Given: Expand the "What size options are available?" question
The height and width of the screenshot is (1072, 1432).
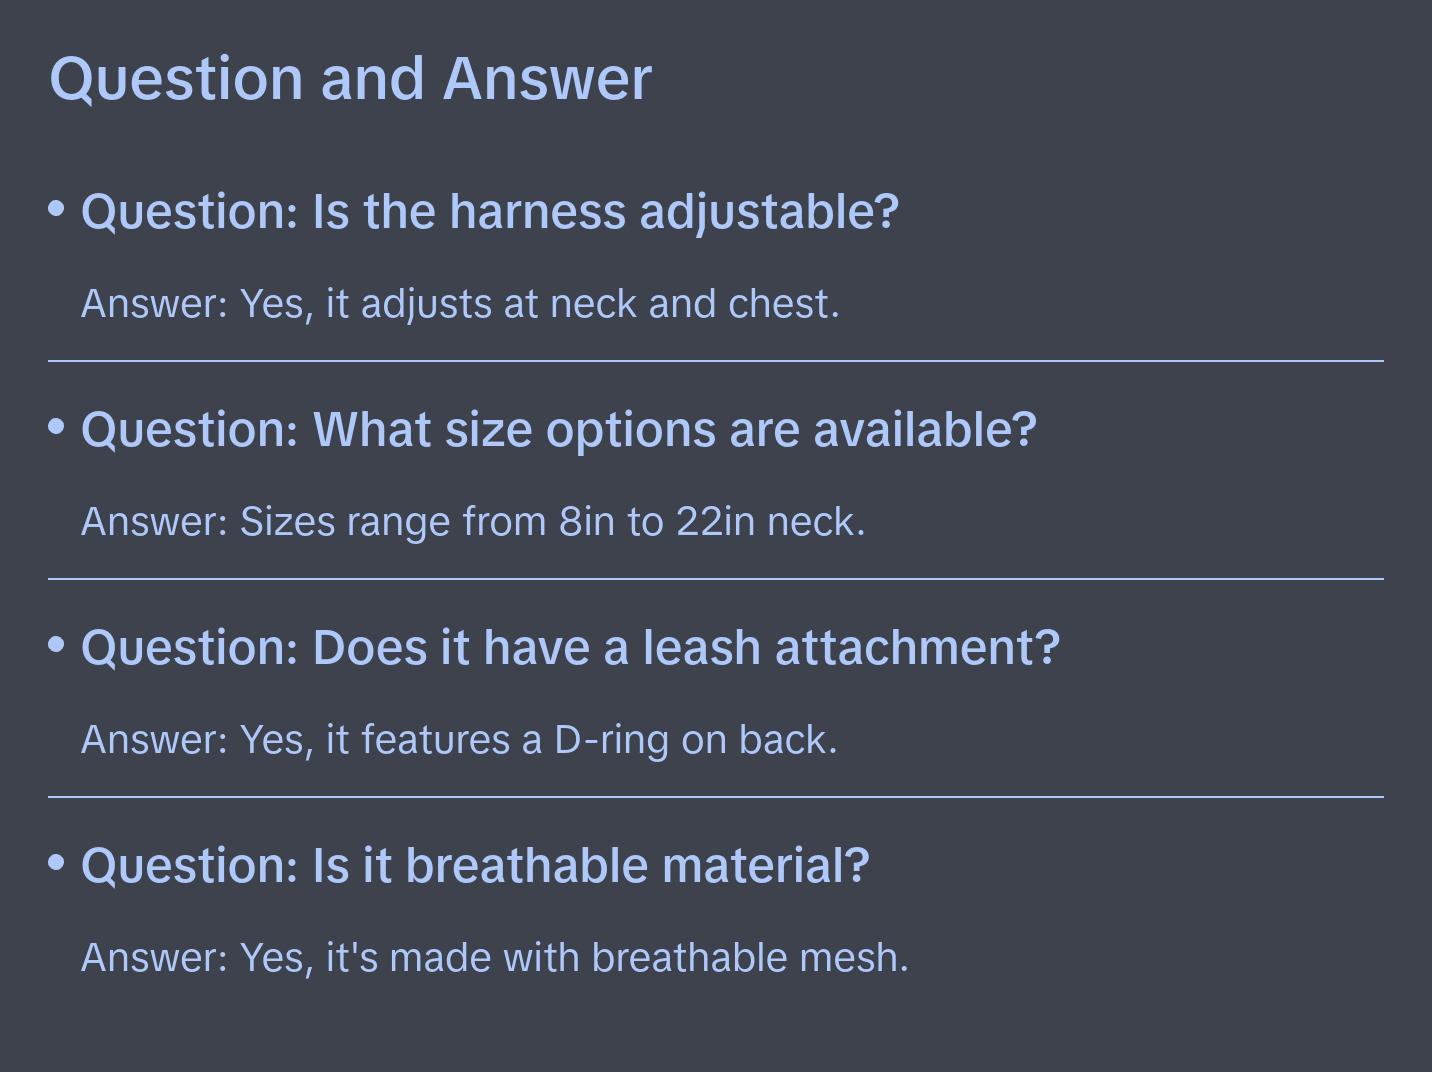Looking at the screenshot, I should [558, 430].
